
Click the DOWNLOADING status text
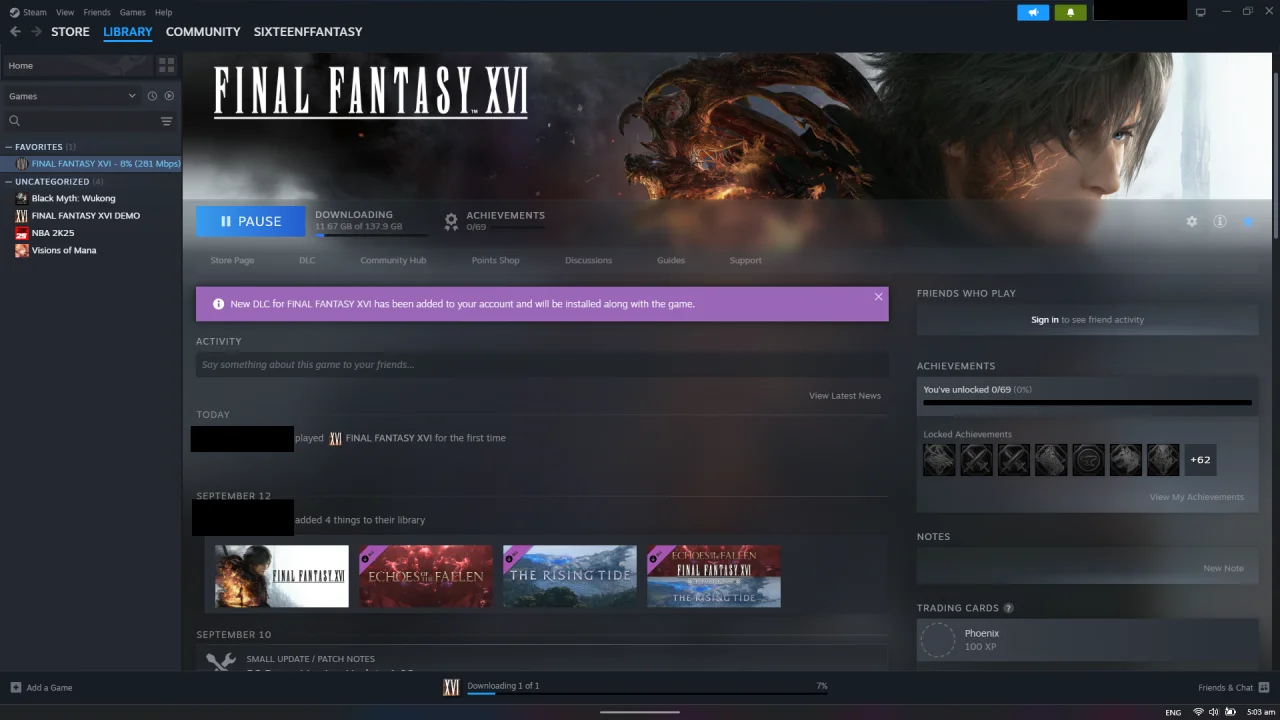point(354,215)
